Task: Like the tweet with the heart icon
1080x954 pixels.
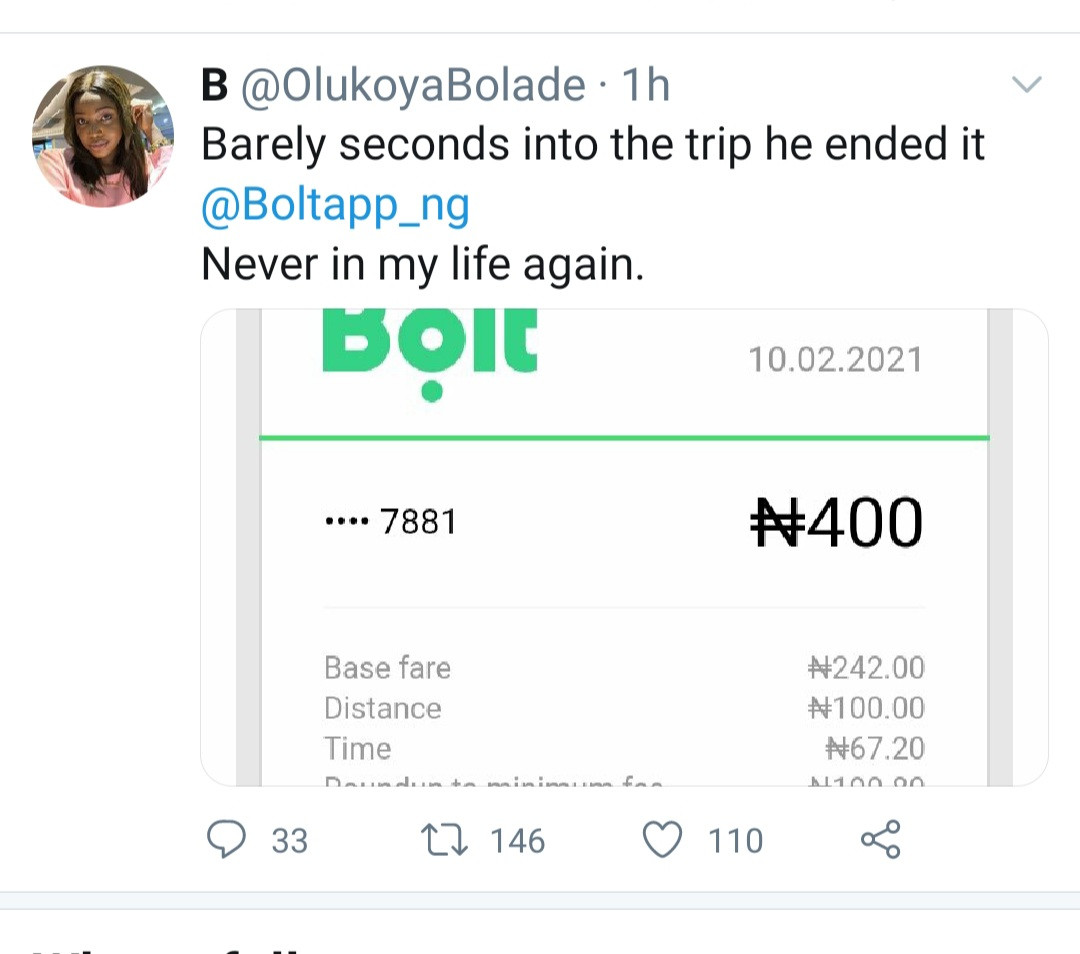Action: [x=661, y=839]
